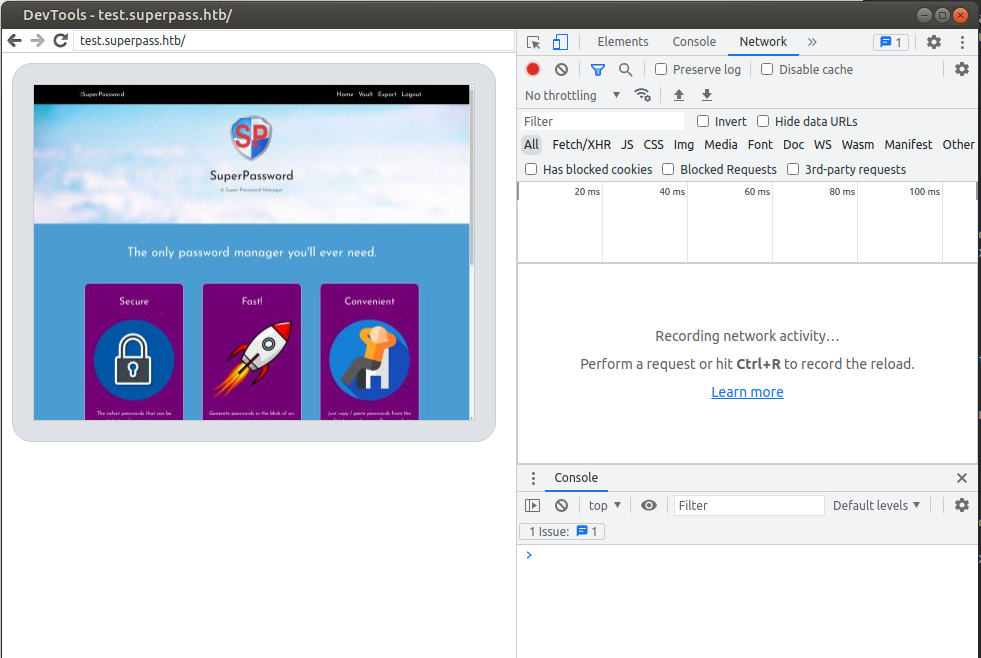
Task: Click the 1 Issue button in console
Action: [562, 531]
